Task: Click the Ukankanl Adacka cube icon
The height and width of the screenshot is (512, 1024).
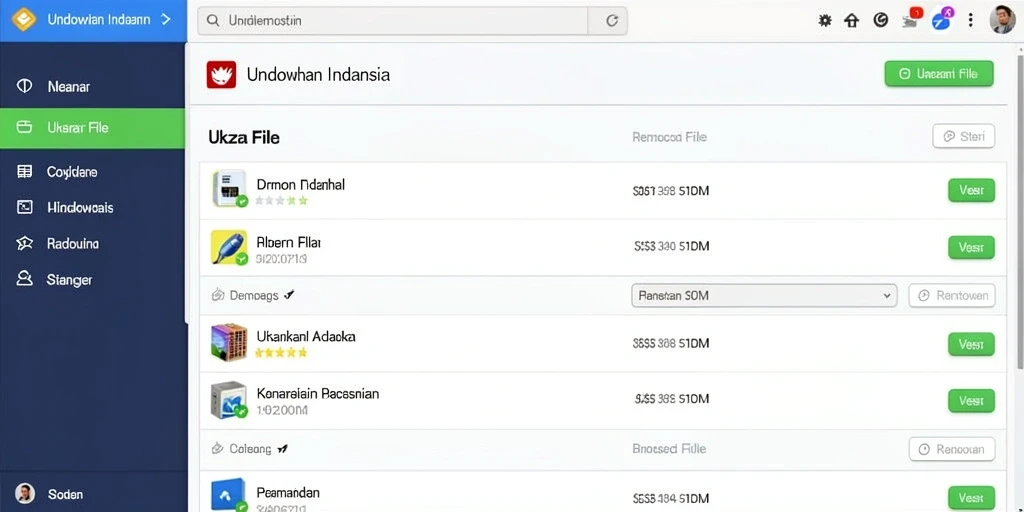Action: click(x=229, y=342)
